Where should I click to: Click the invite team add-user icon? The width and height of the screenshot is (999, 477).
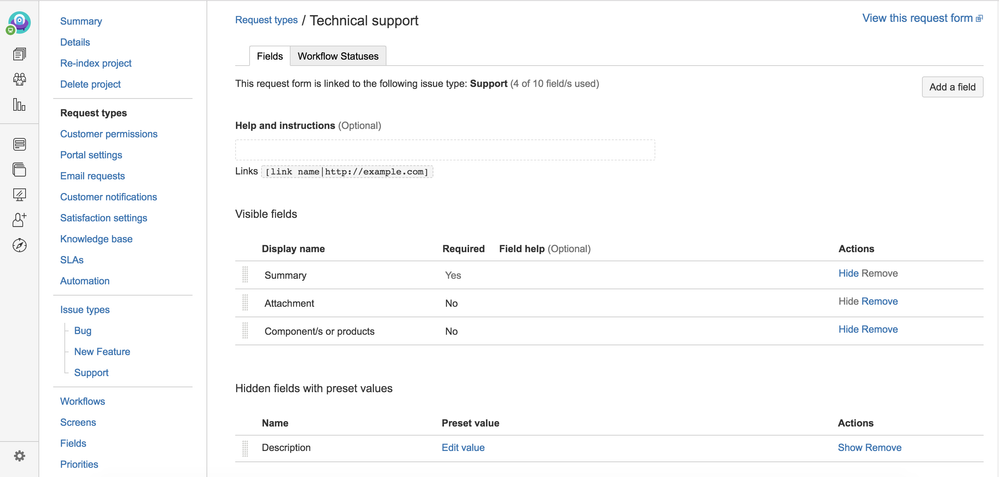[20, 220]
